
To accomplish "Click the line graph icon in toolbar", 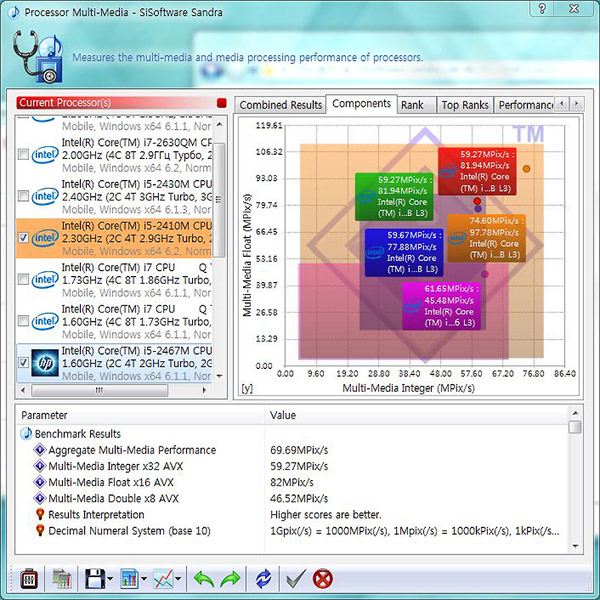I will [163, 579].
